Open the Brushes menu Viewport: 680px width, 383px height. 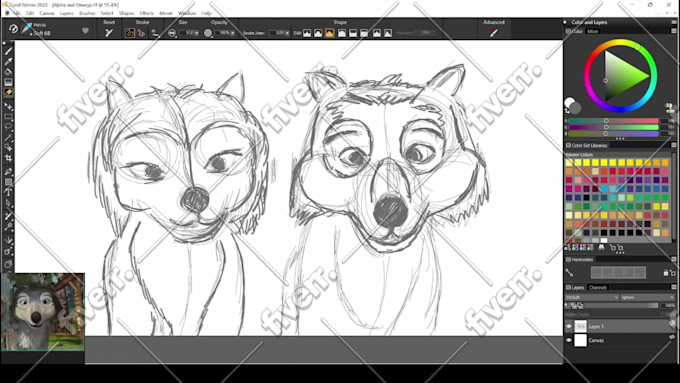pos(87,13)
